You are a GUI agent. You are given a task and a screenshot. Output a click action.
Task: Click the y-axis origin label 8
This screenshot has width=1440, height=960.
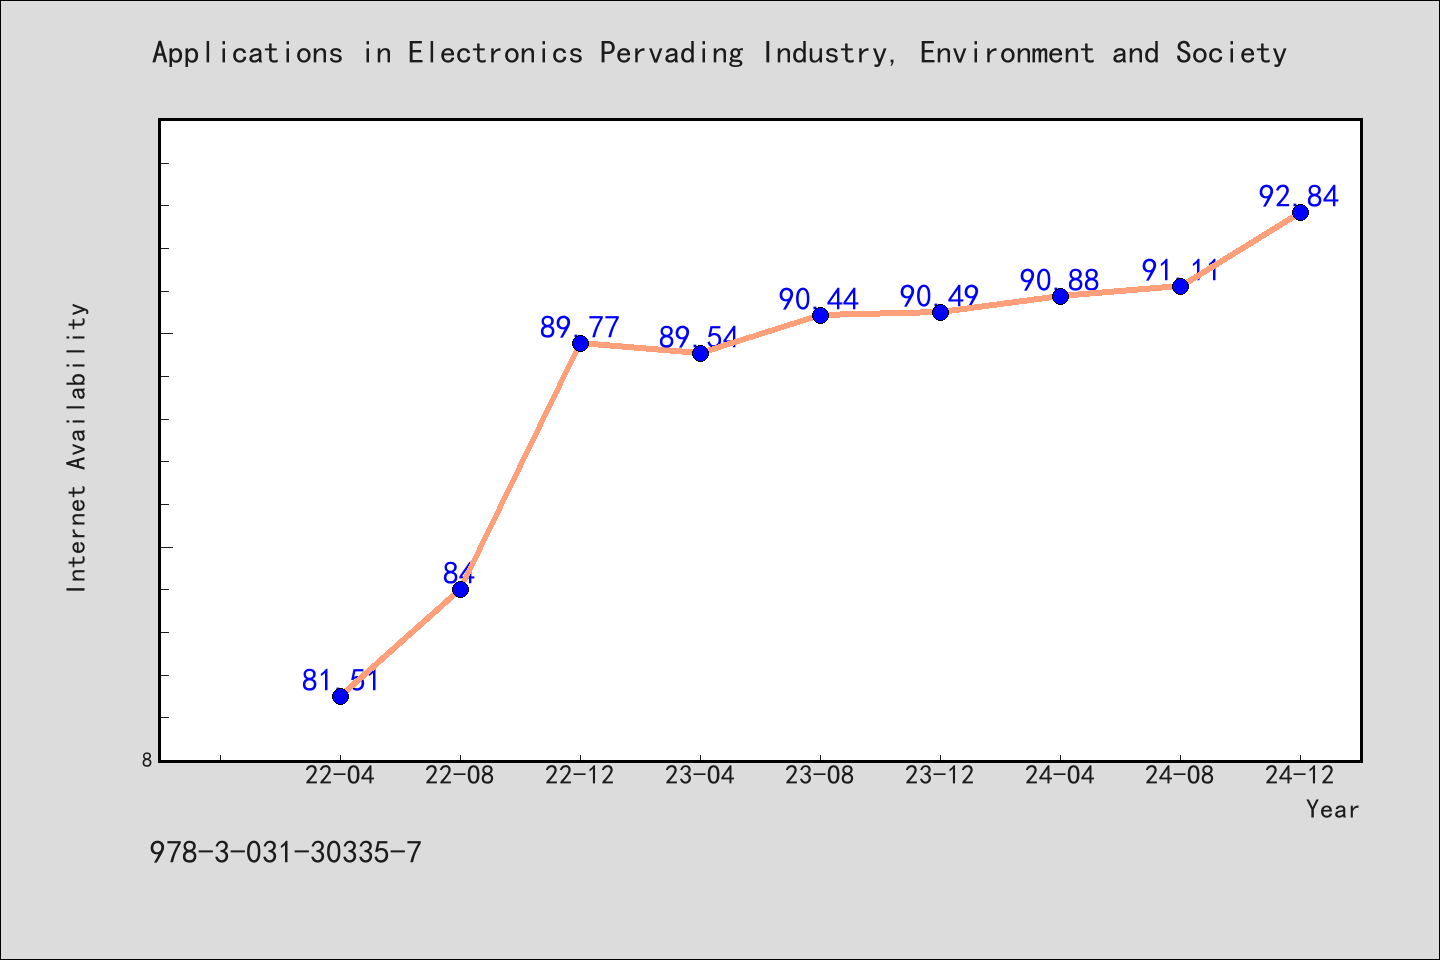(147, 760)
